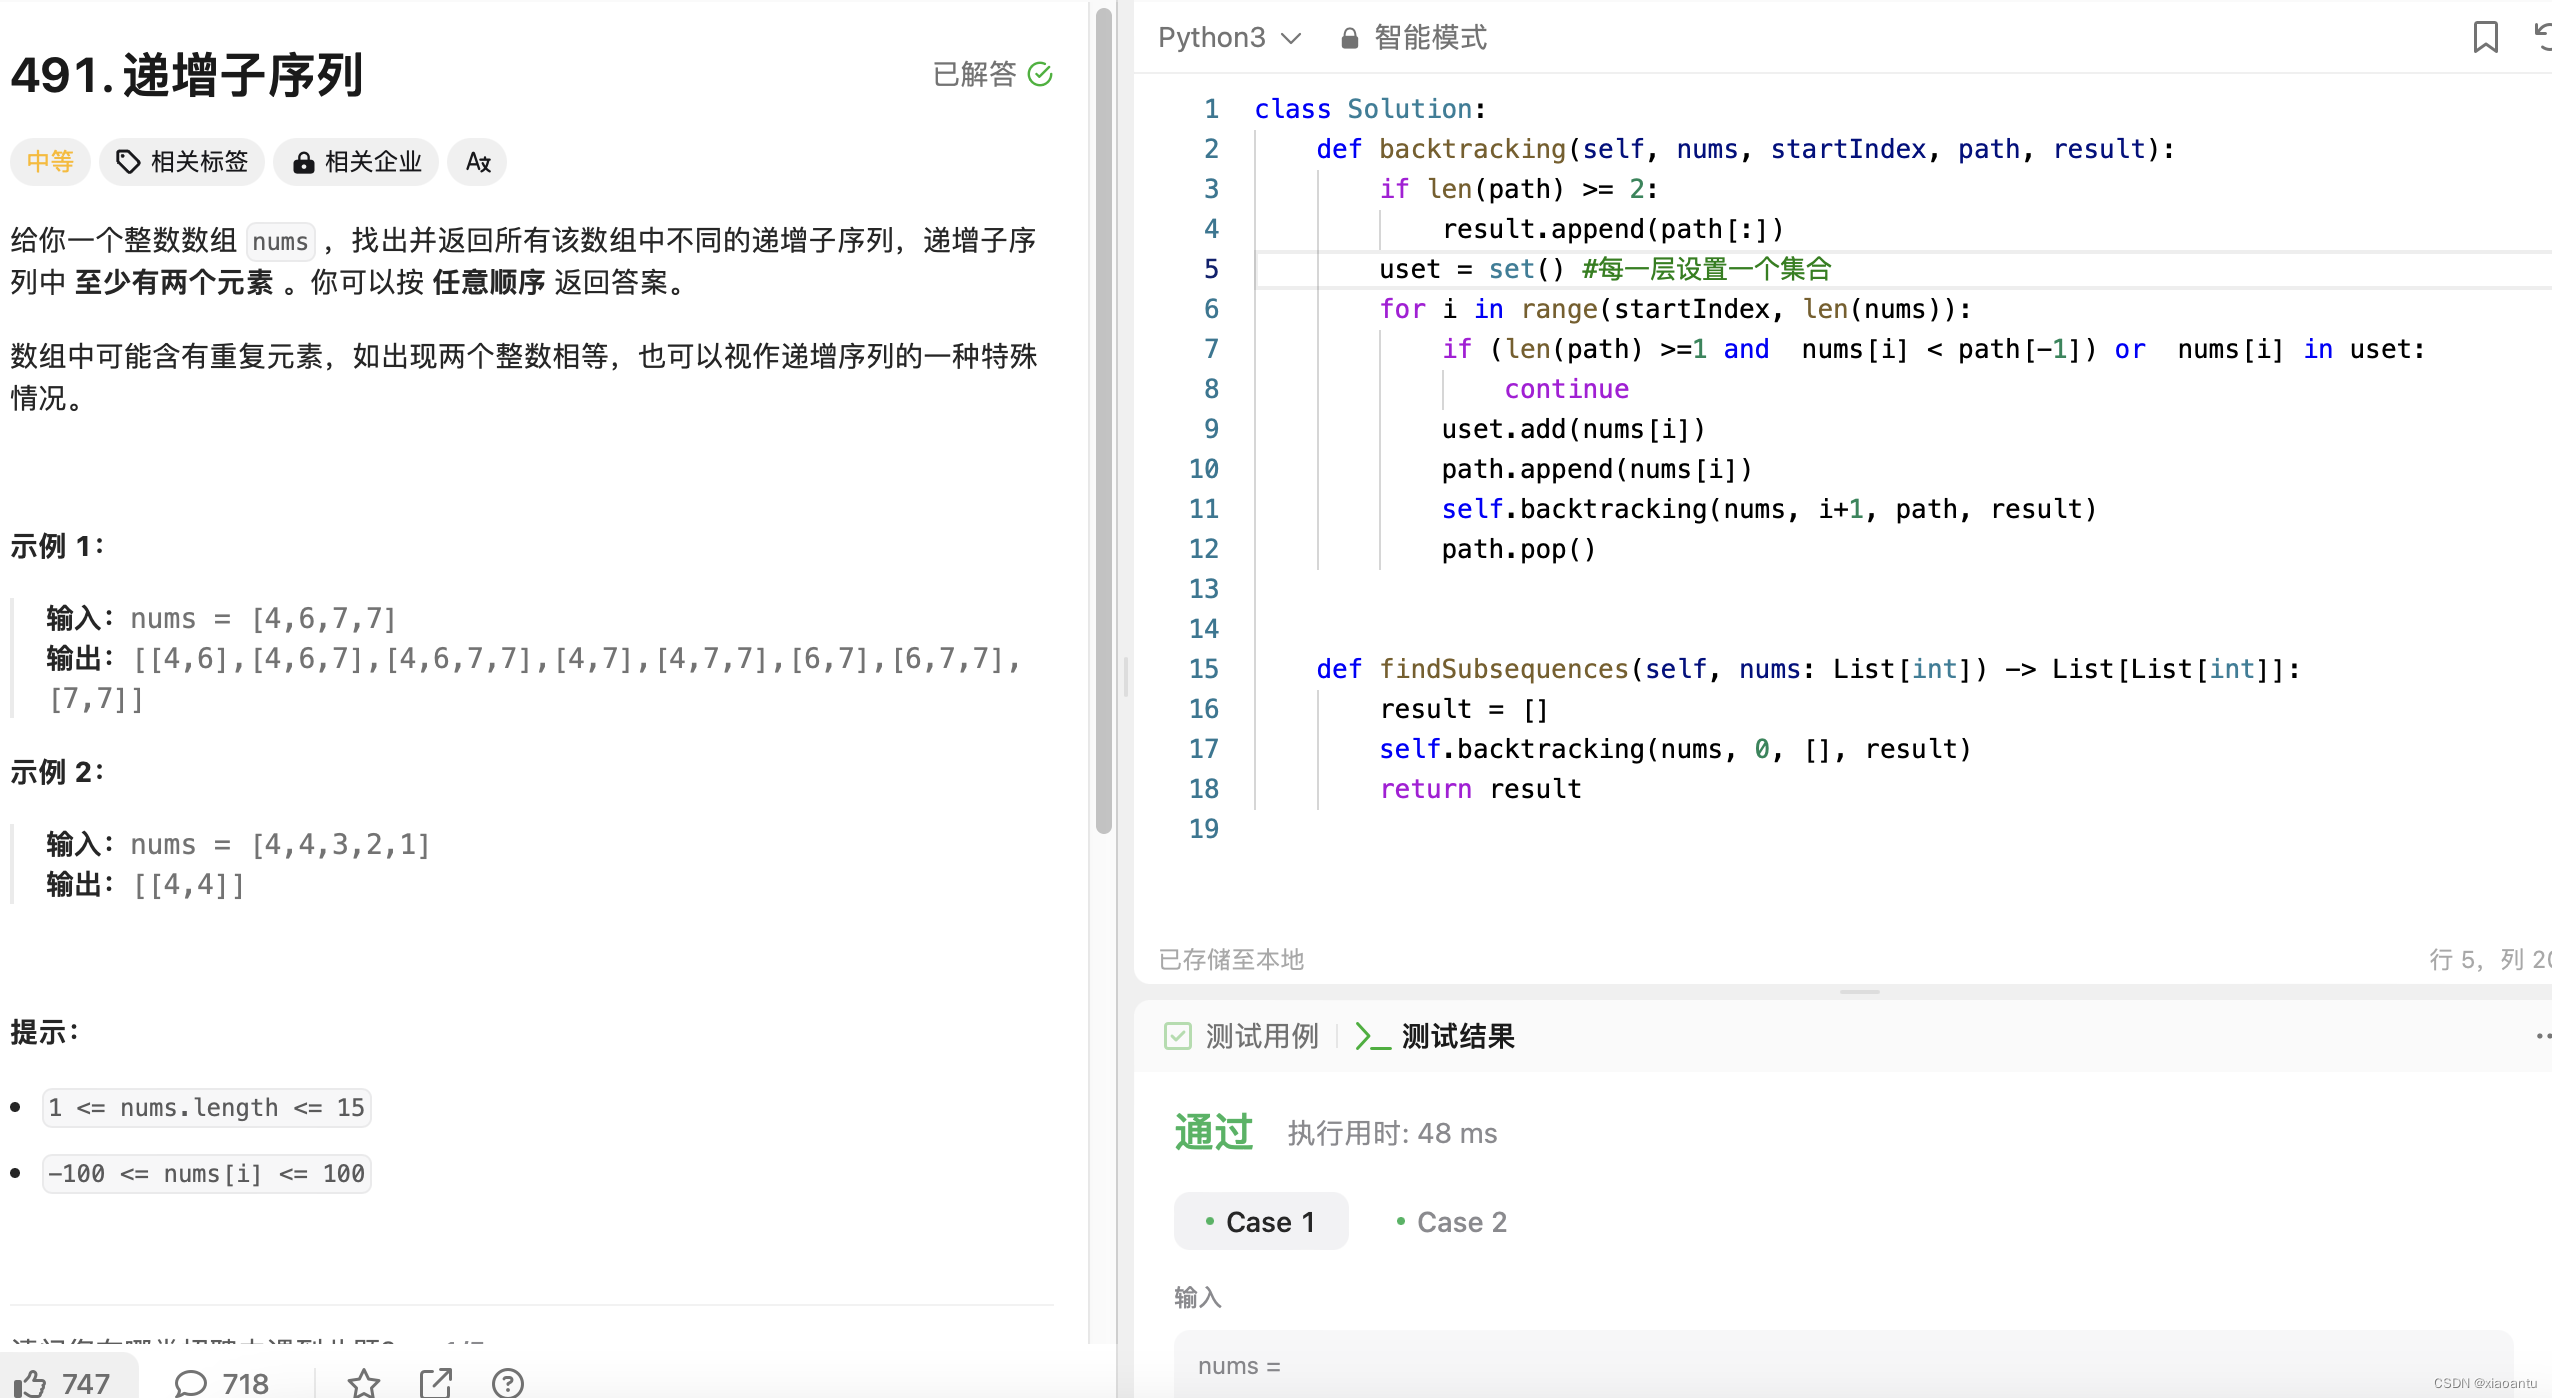Screen dimensions: 2552x1398
Task: Click the Ax translation icon
Action: coord(477,162)
